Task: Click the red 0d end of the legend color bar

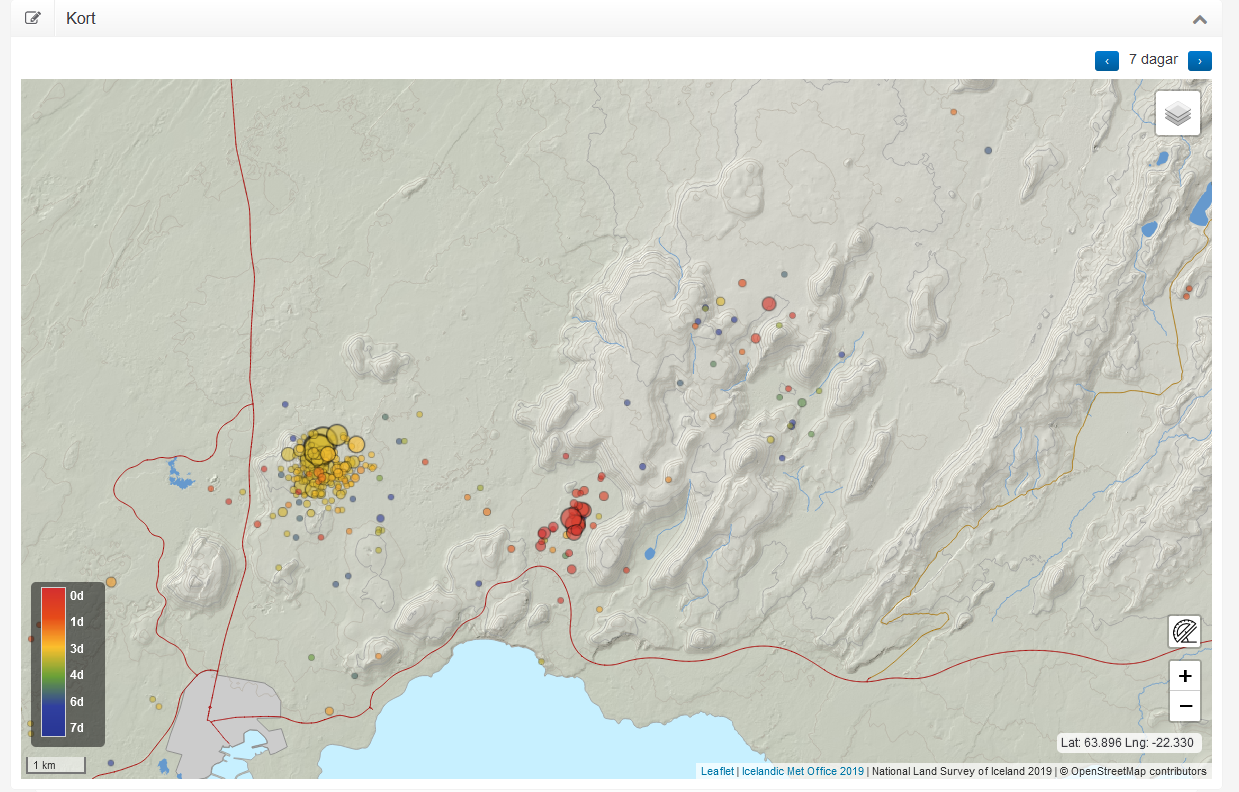Action: coord(53,596)
